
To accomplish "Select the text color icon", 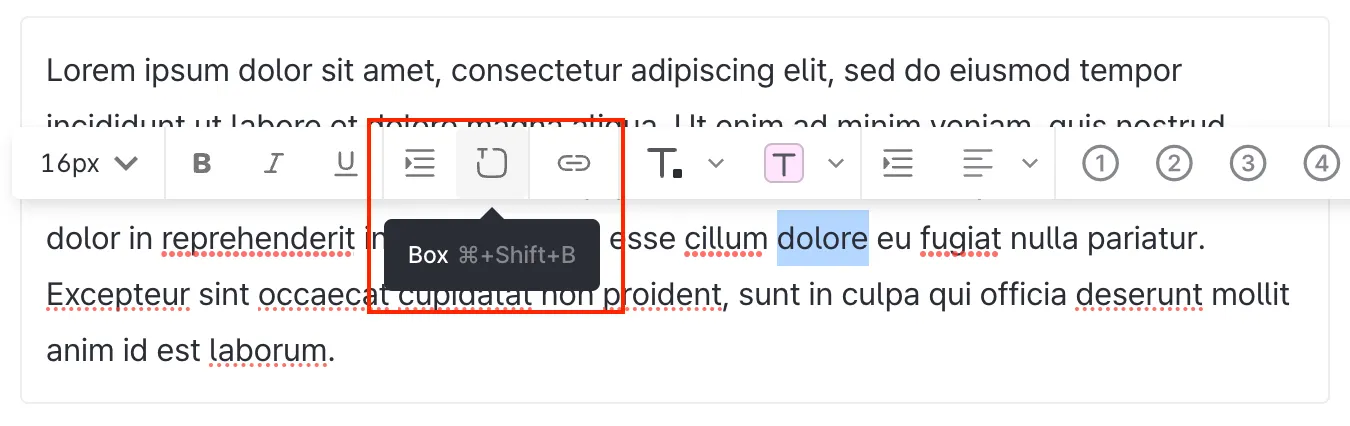I will tap(665, 163).
